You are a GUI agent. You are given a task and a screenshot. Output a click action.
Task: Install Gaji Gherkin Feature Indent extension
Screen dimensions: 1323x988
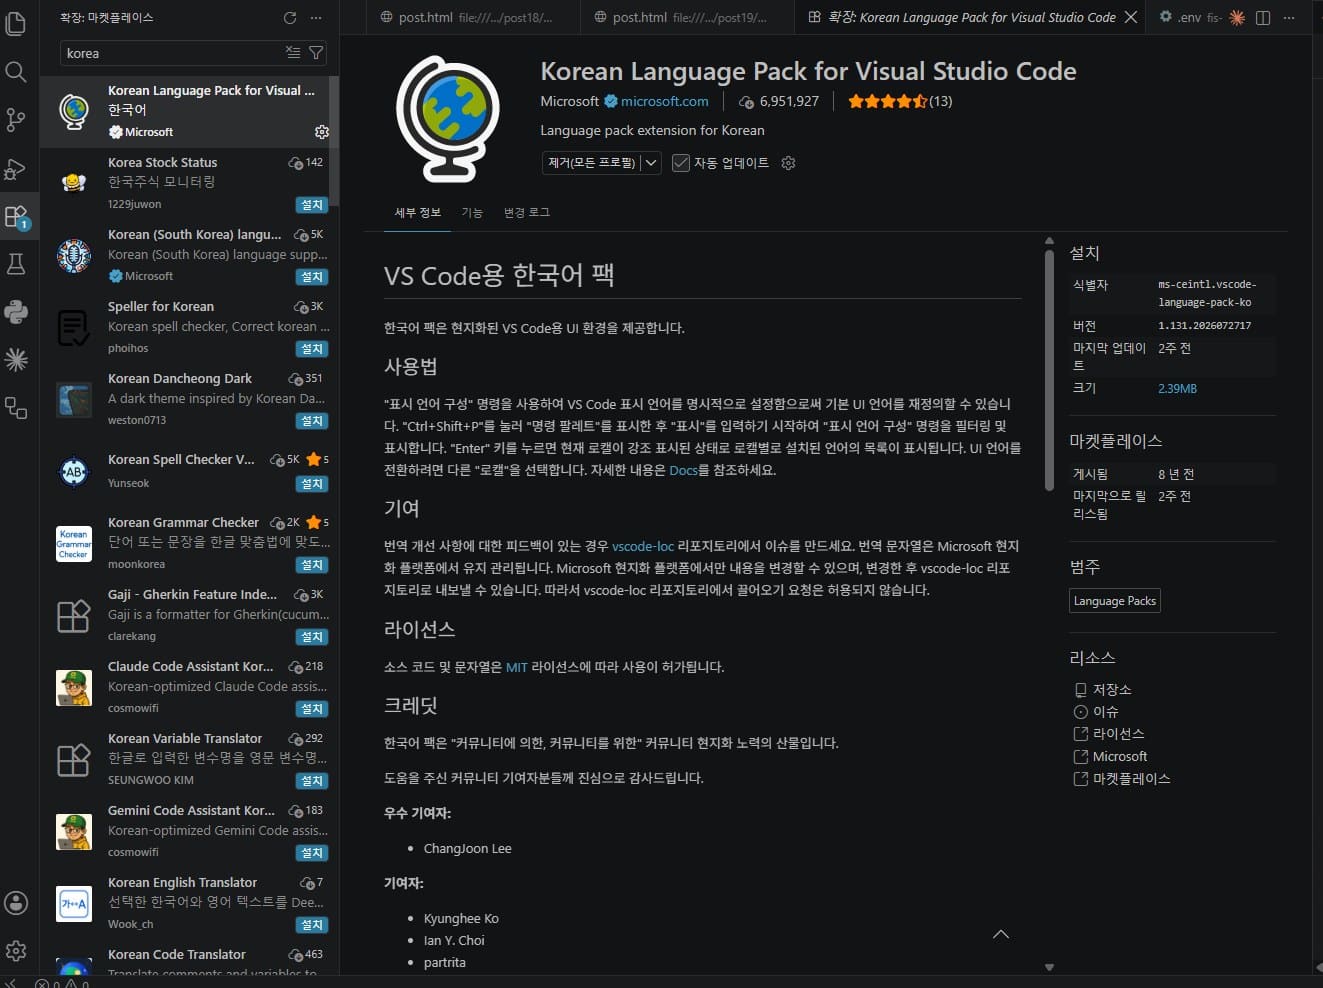pyautogui.click(x=312, y=637)
